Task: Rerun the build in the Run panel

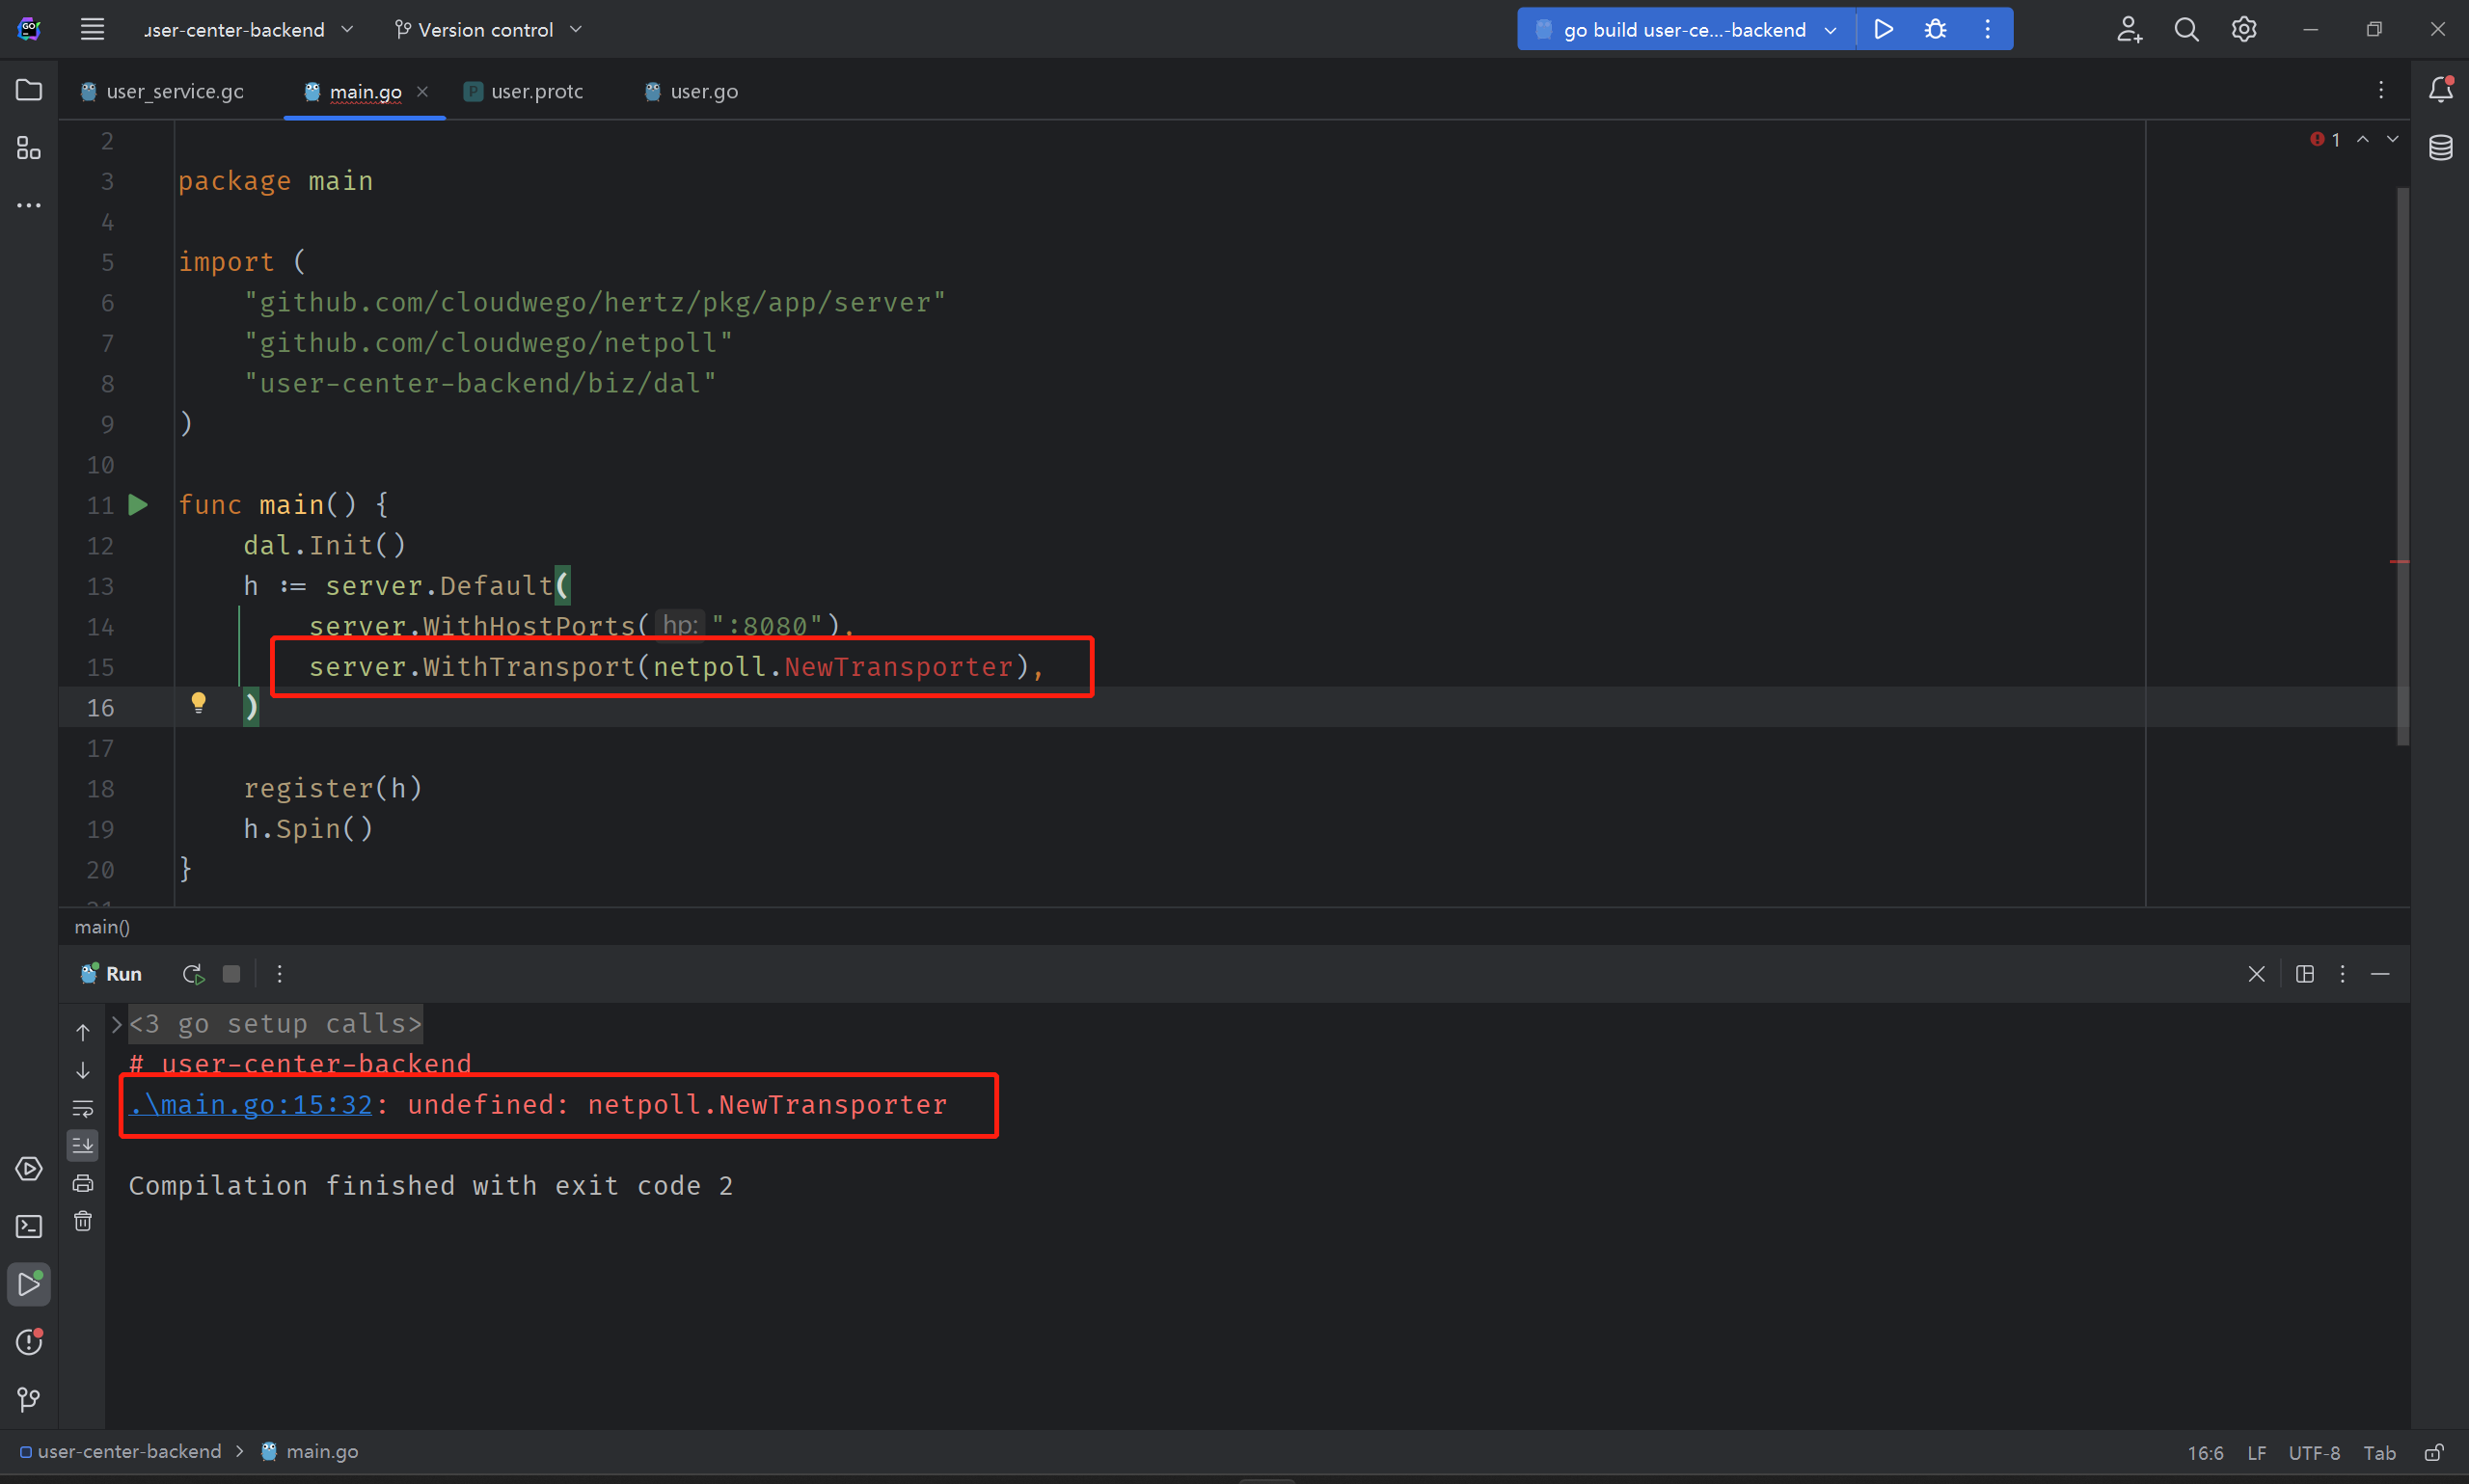Action: click(193, 974)
